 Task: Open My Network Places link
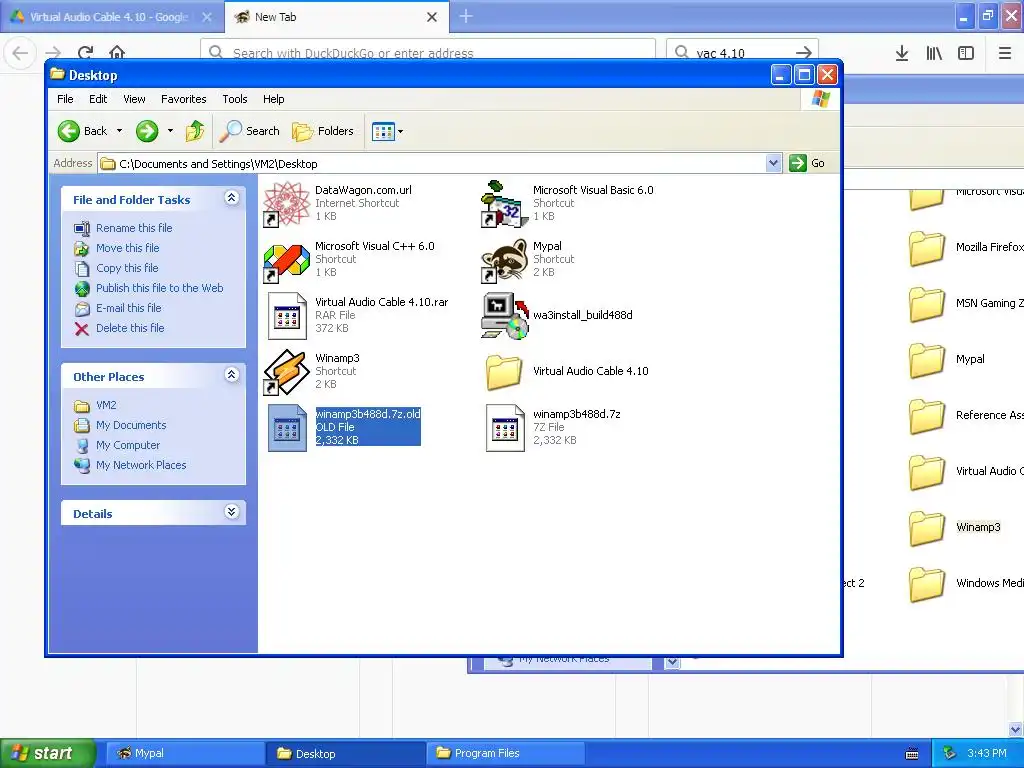141,465
